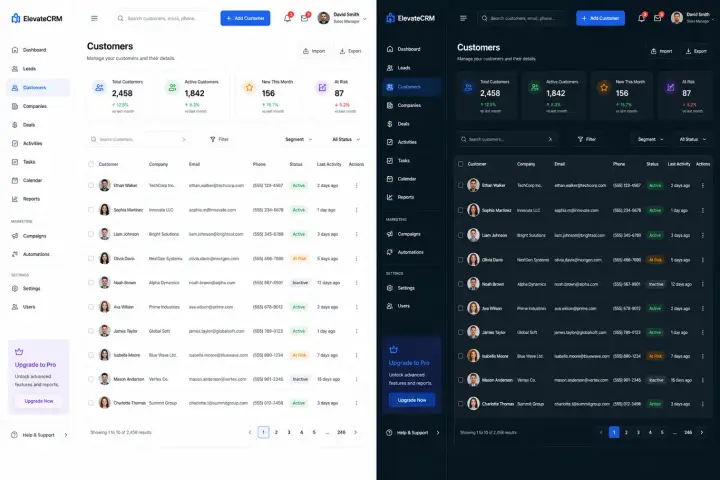This screenshot has height=480, width=720.
Task: Check Isabella Moore row checkbox in dark theme
Action: pyautogui.click(x=461, y=356)
